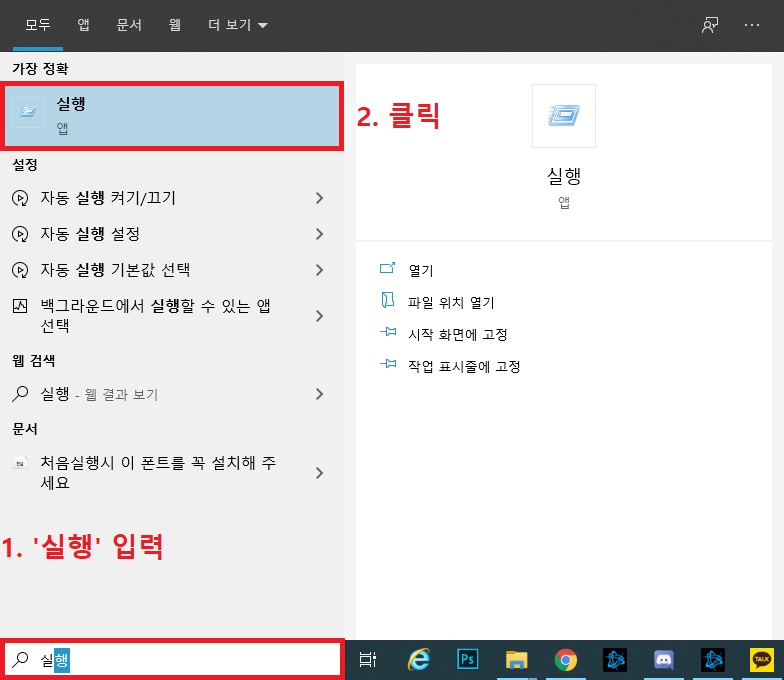Switch to the 웹 tab
The image size is (784, 680).
point(174,24)
